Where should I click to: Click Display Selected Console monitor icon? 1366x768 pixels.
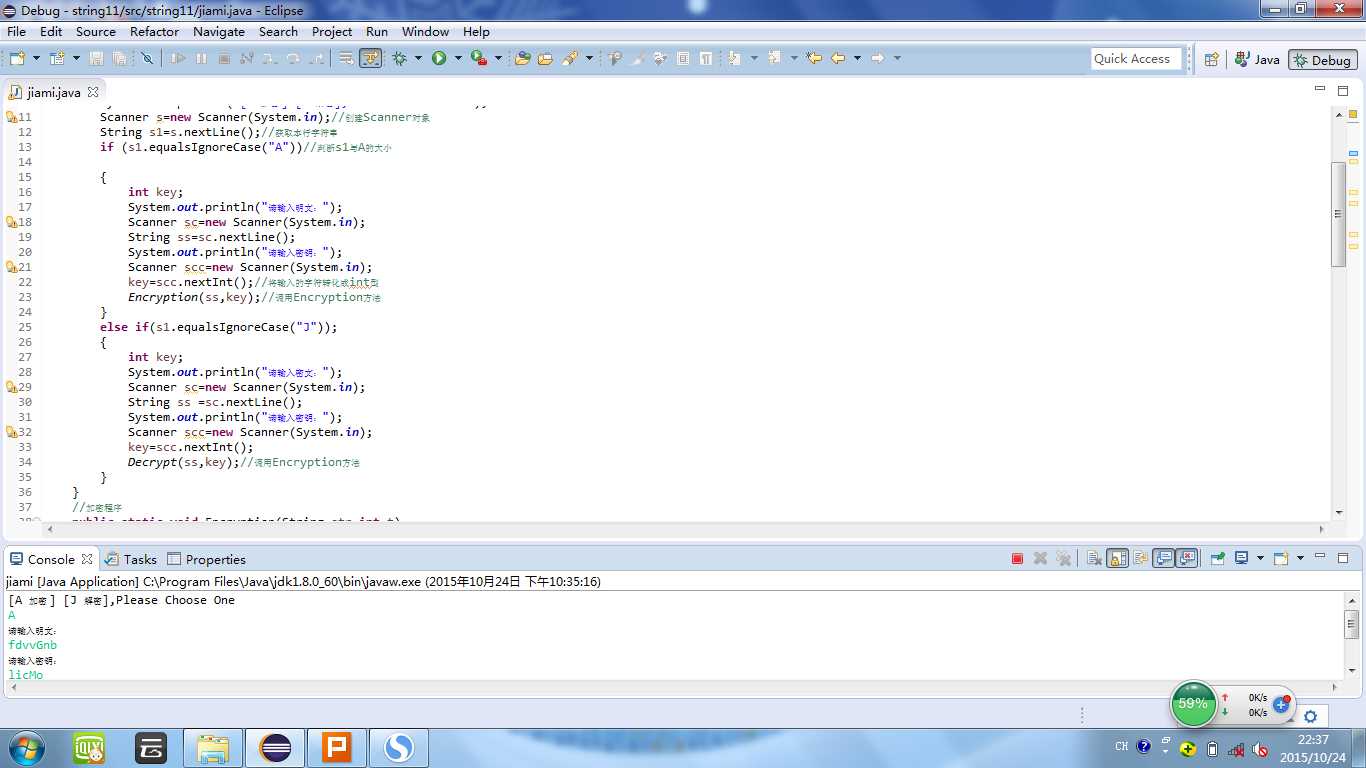coord(1241,558)
